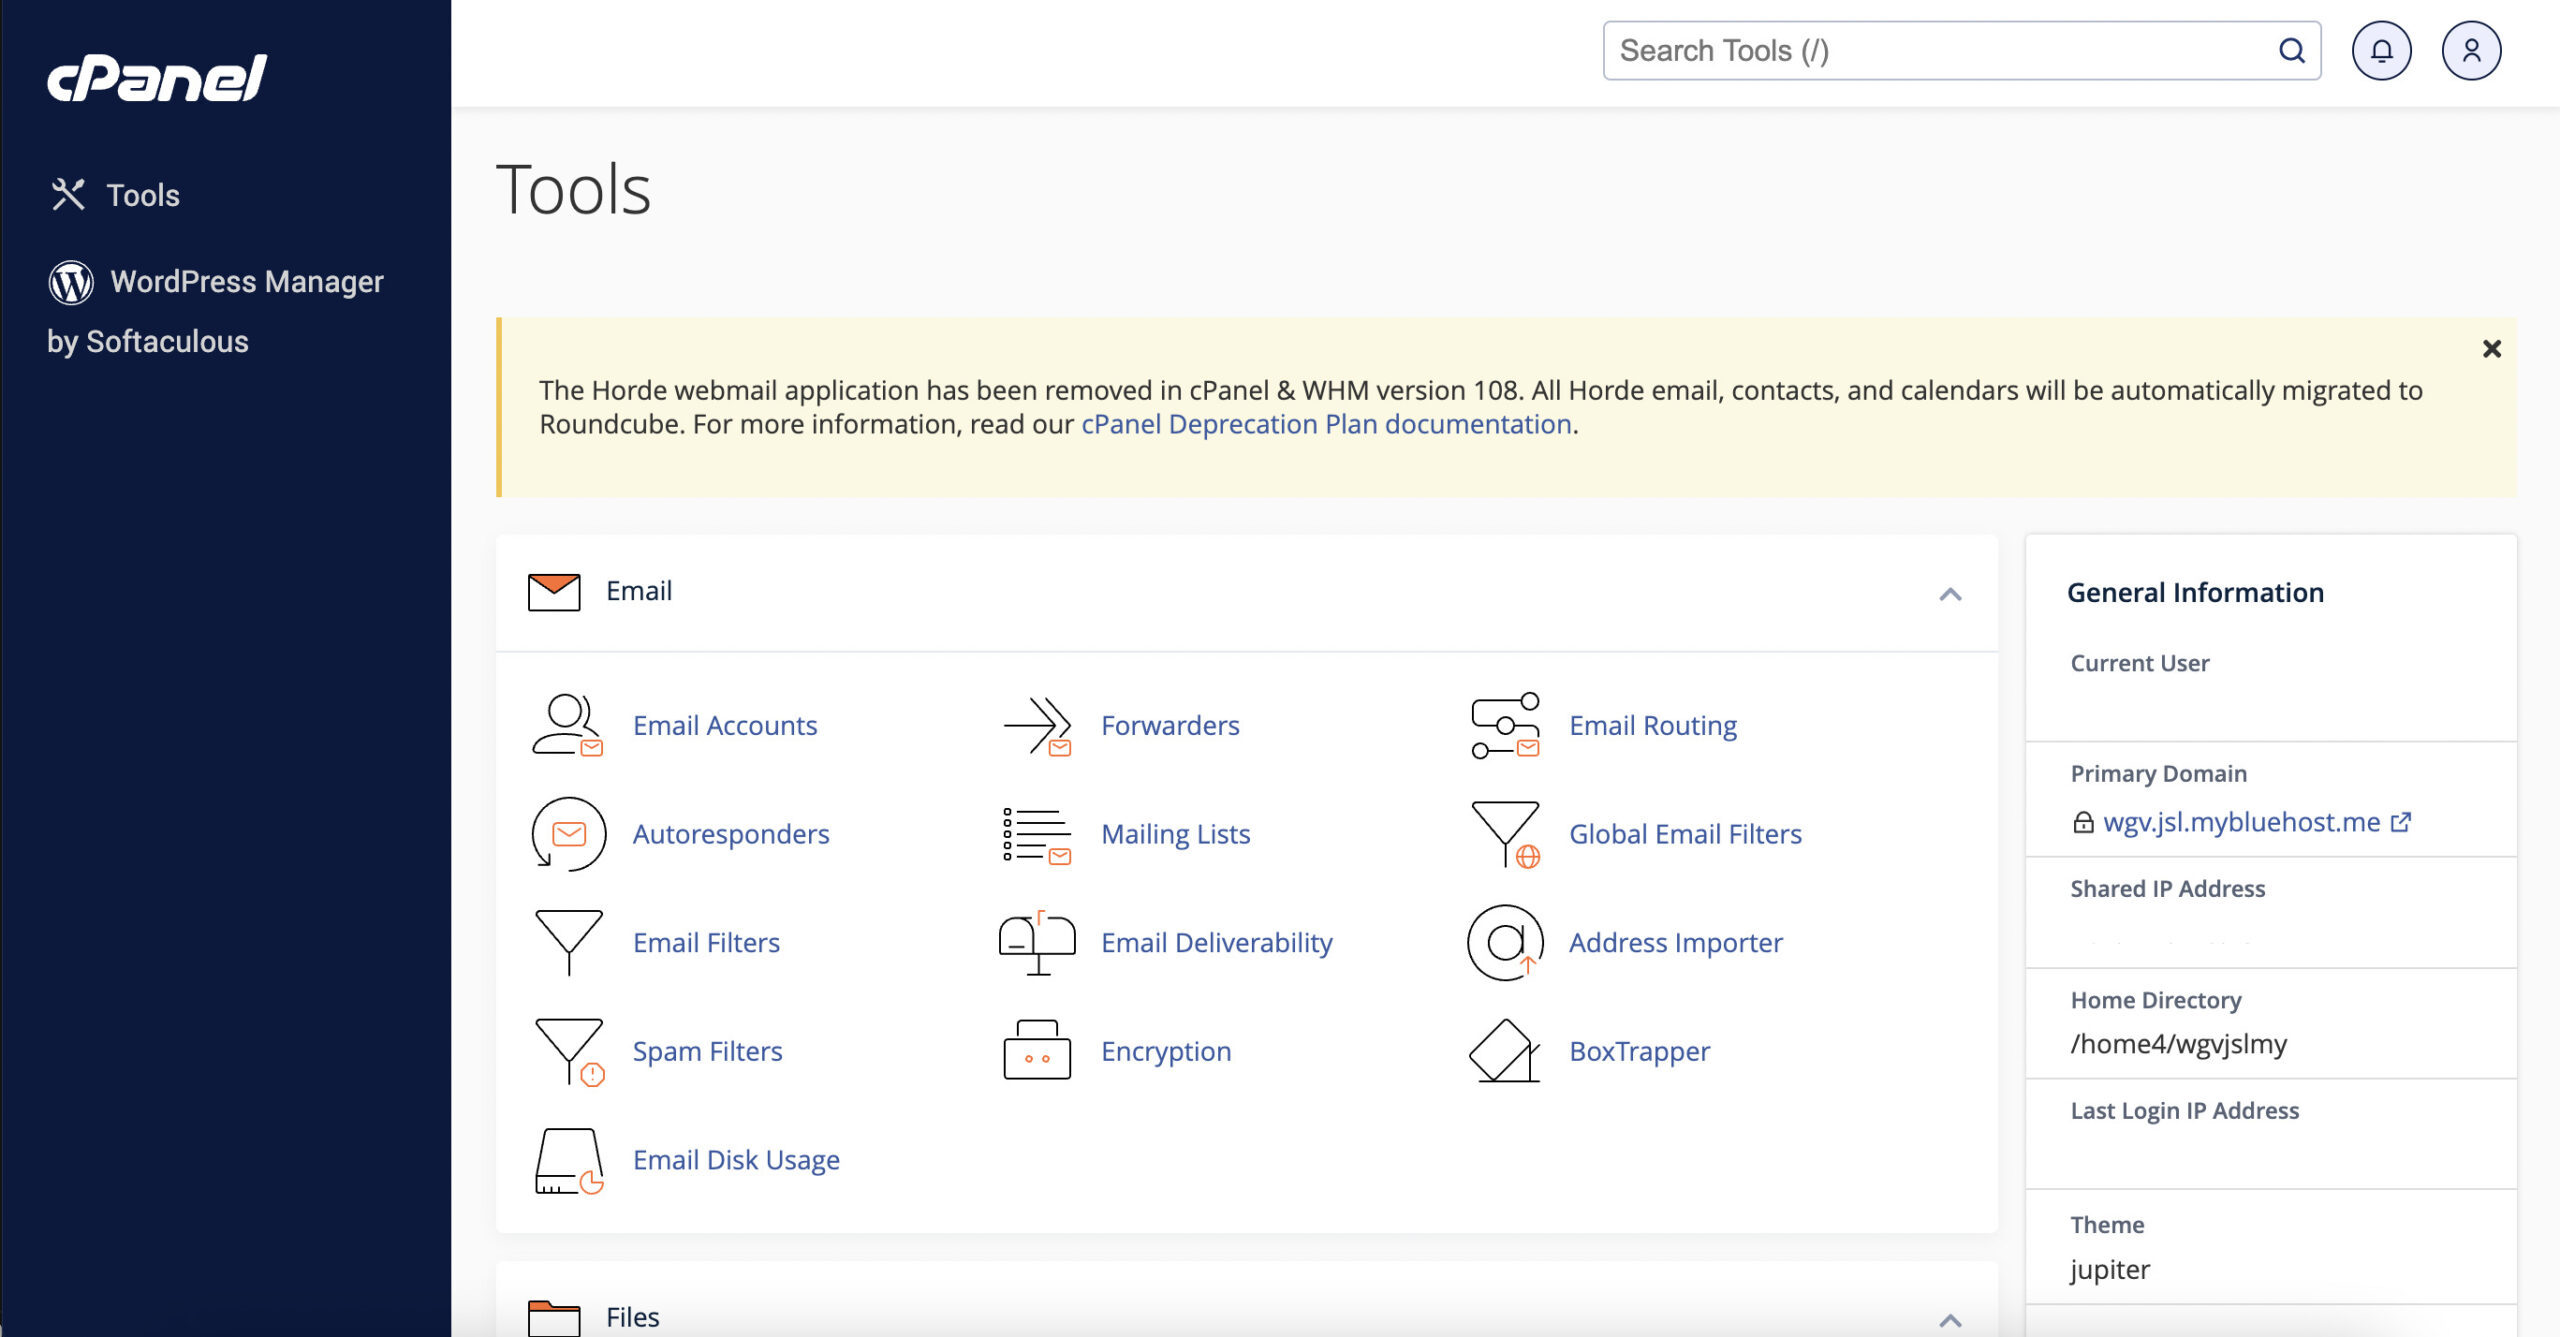Access Forwarders tool
The width and height of the screenshot is (2560, 1337).
pos(1170,724)
